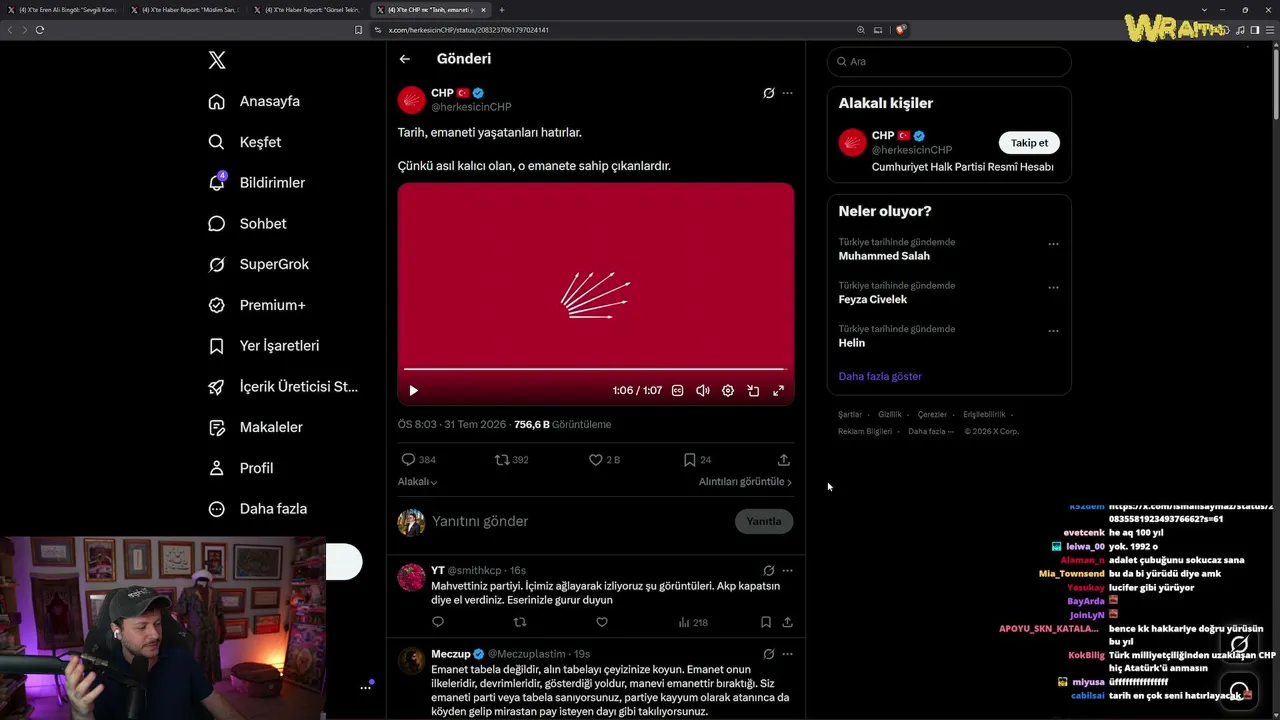The width and height of the screenshot is (1280, 720).
Task: Expand the Alakalı sort dropdown
Action: (418, 482)
